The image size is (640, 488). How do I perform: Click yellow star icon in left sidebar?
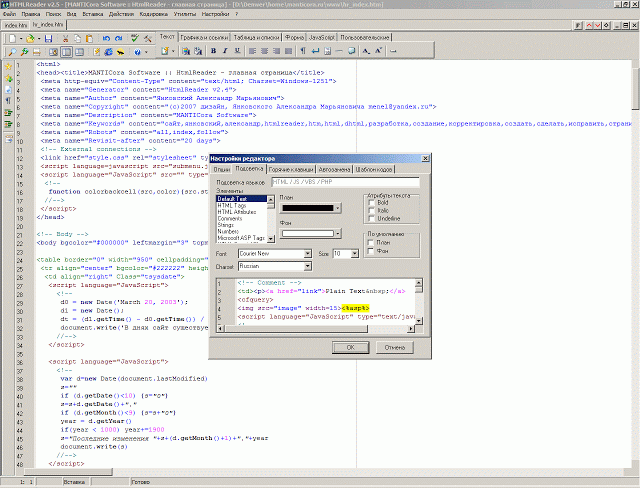[8, 66]
